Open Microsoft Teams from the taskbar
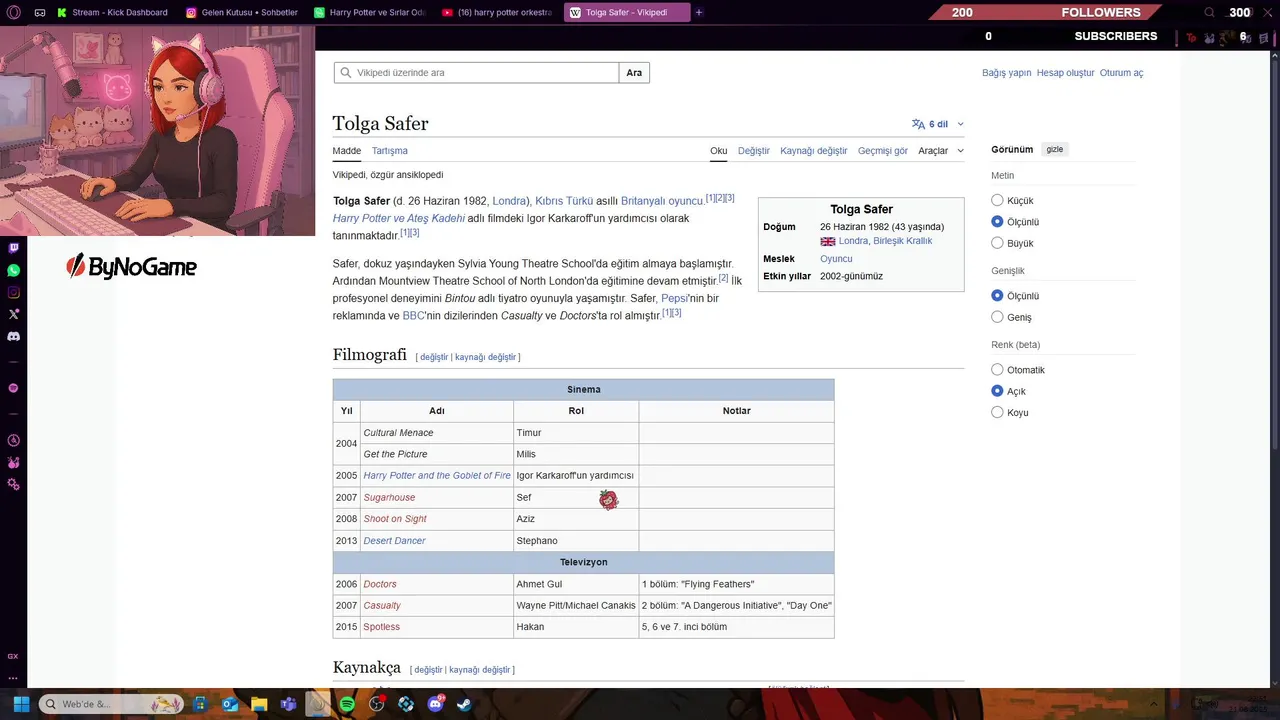 coord(288,704)
